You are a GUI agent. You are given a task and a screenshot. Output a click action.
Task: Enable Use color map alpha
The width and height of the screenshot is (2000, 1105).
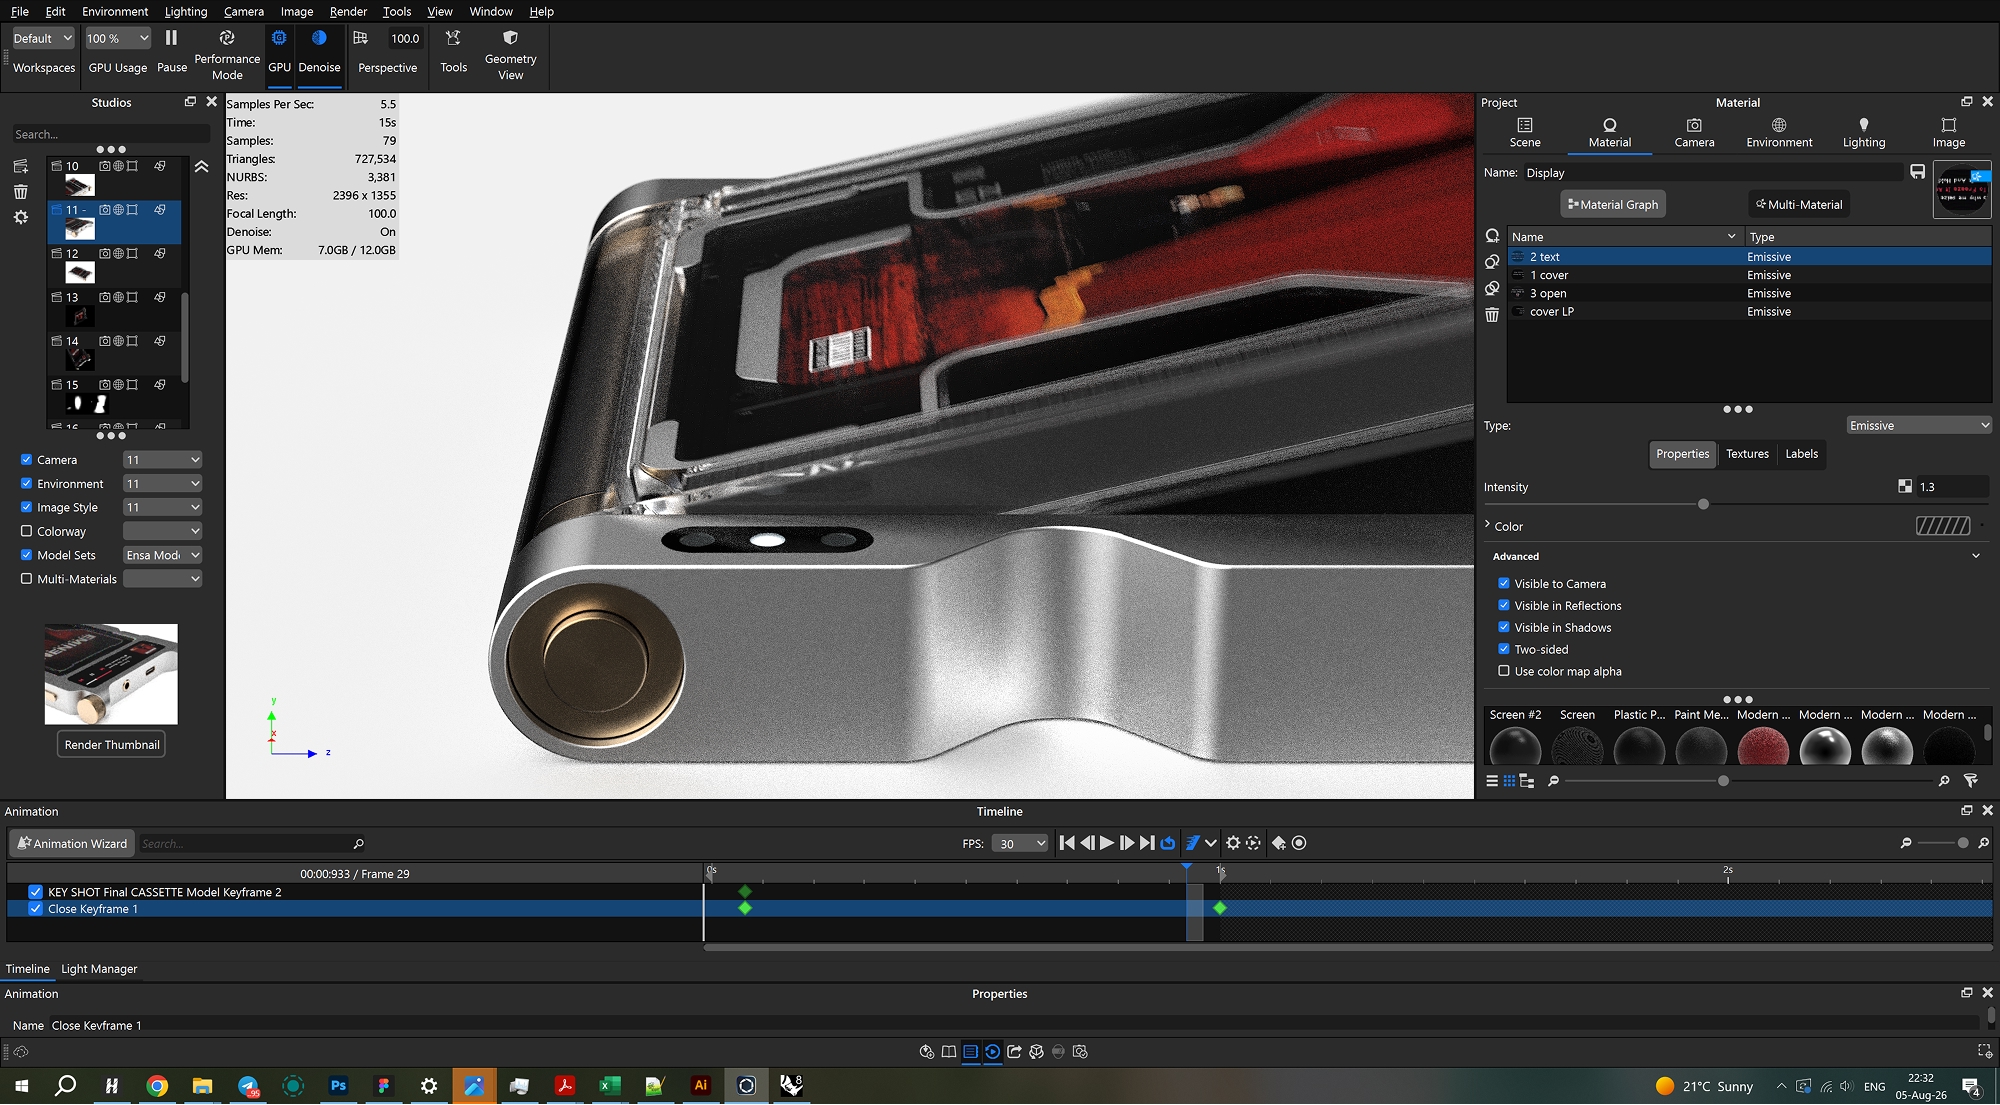point(1504,671)
